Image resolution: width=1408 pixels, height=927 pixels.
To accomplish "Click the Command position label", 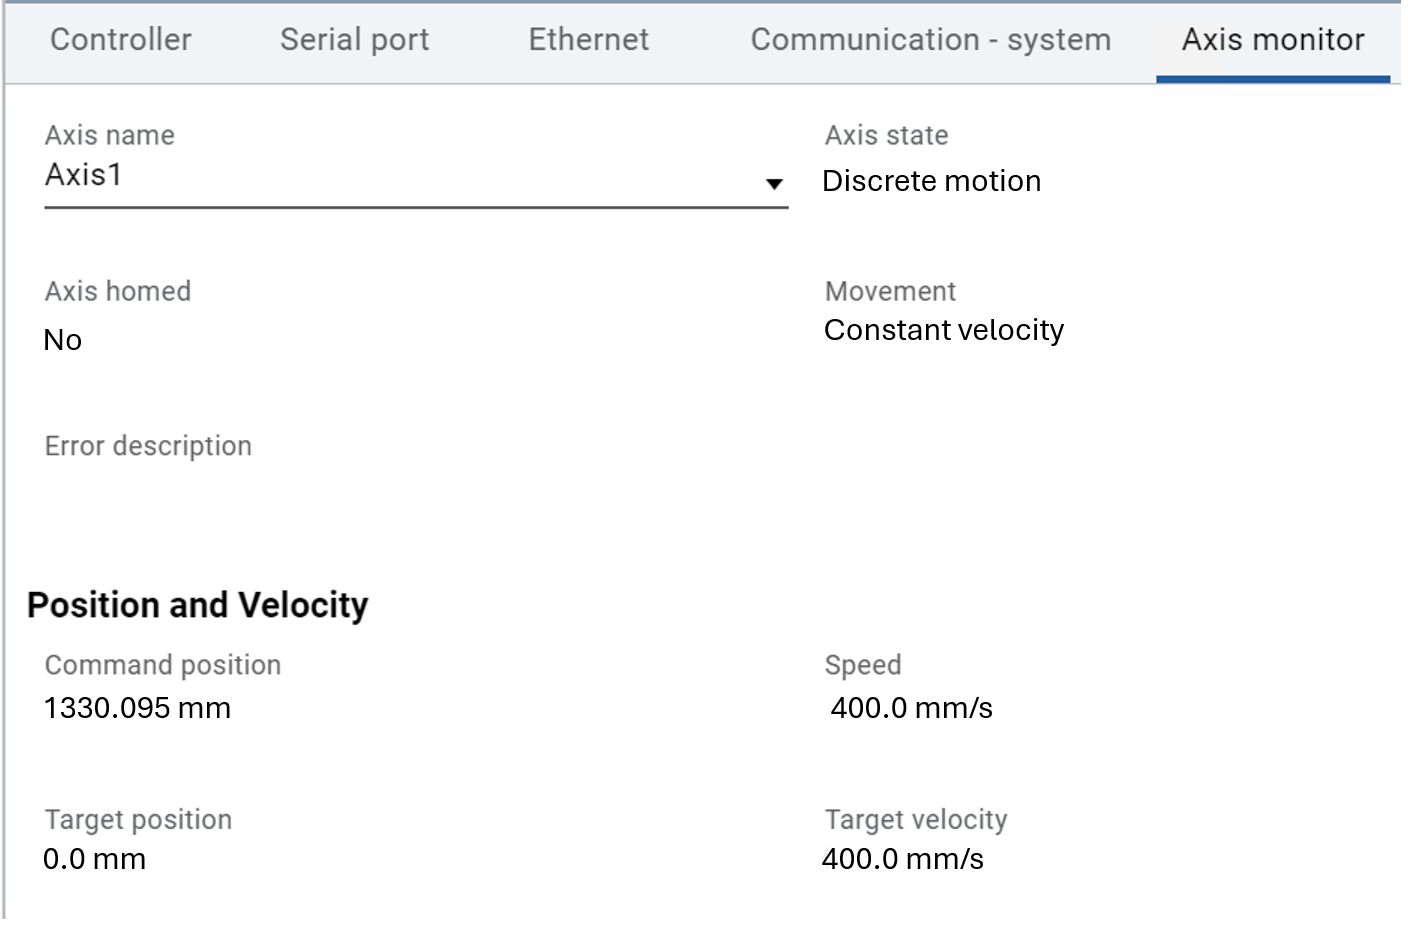I will (162, 665).
